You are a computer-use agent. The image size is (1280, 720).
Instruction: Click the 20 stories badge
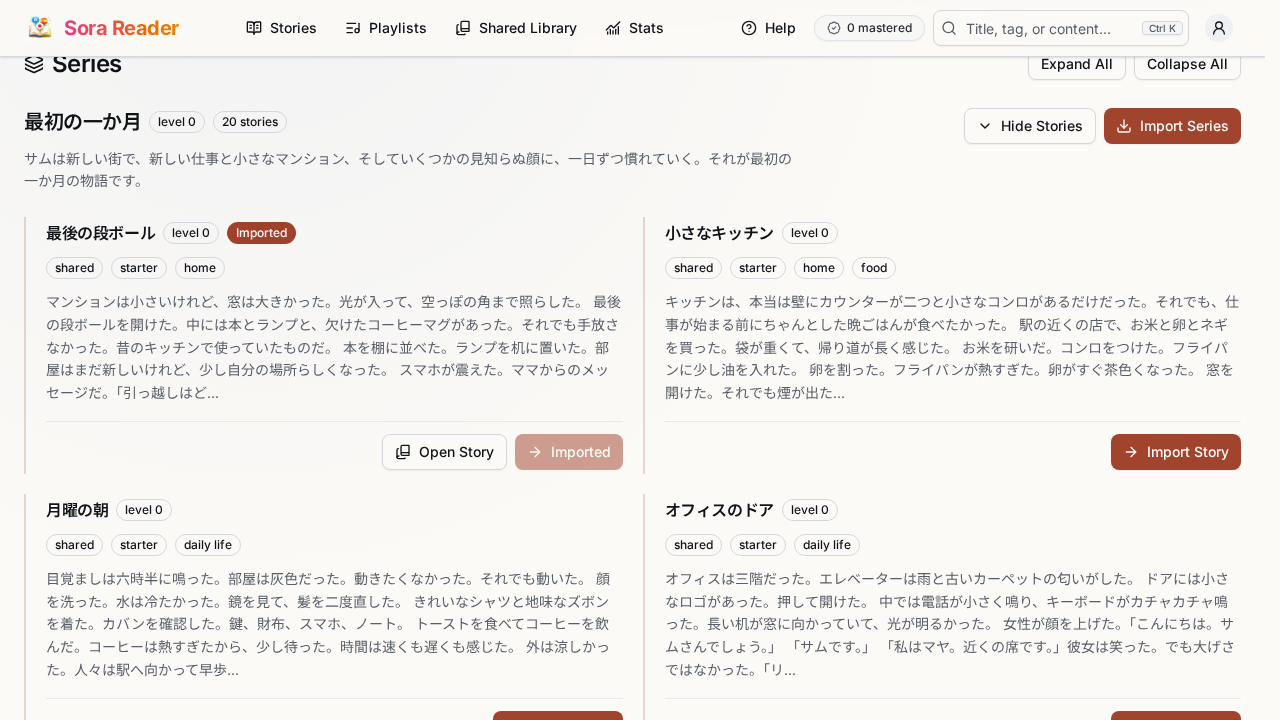(x=250, y=122)
